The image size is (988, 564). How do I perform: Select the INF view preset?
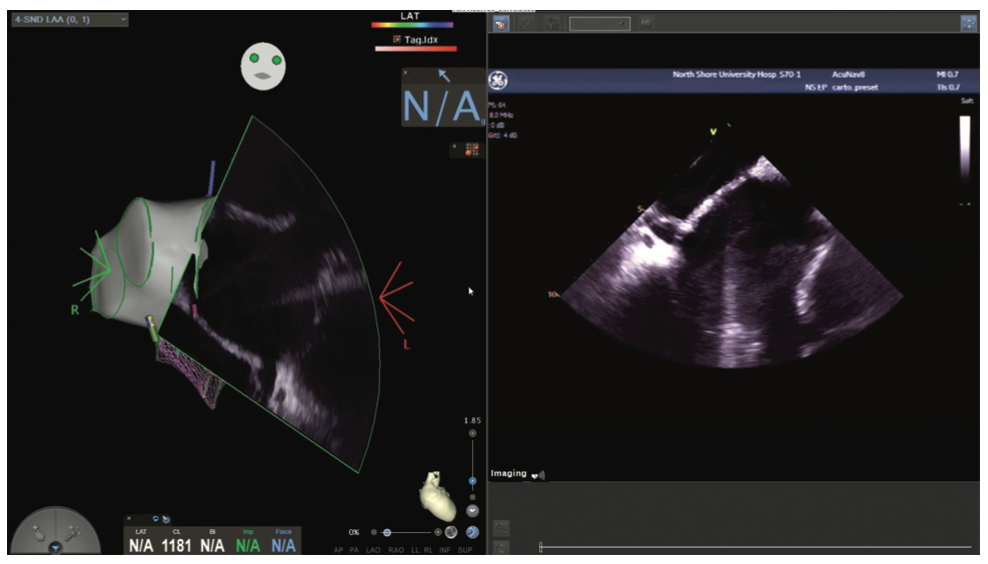[445, 550]
